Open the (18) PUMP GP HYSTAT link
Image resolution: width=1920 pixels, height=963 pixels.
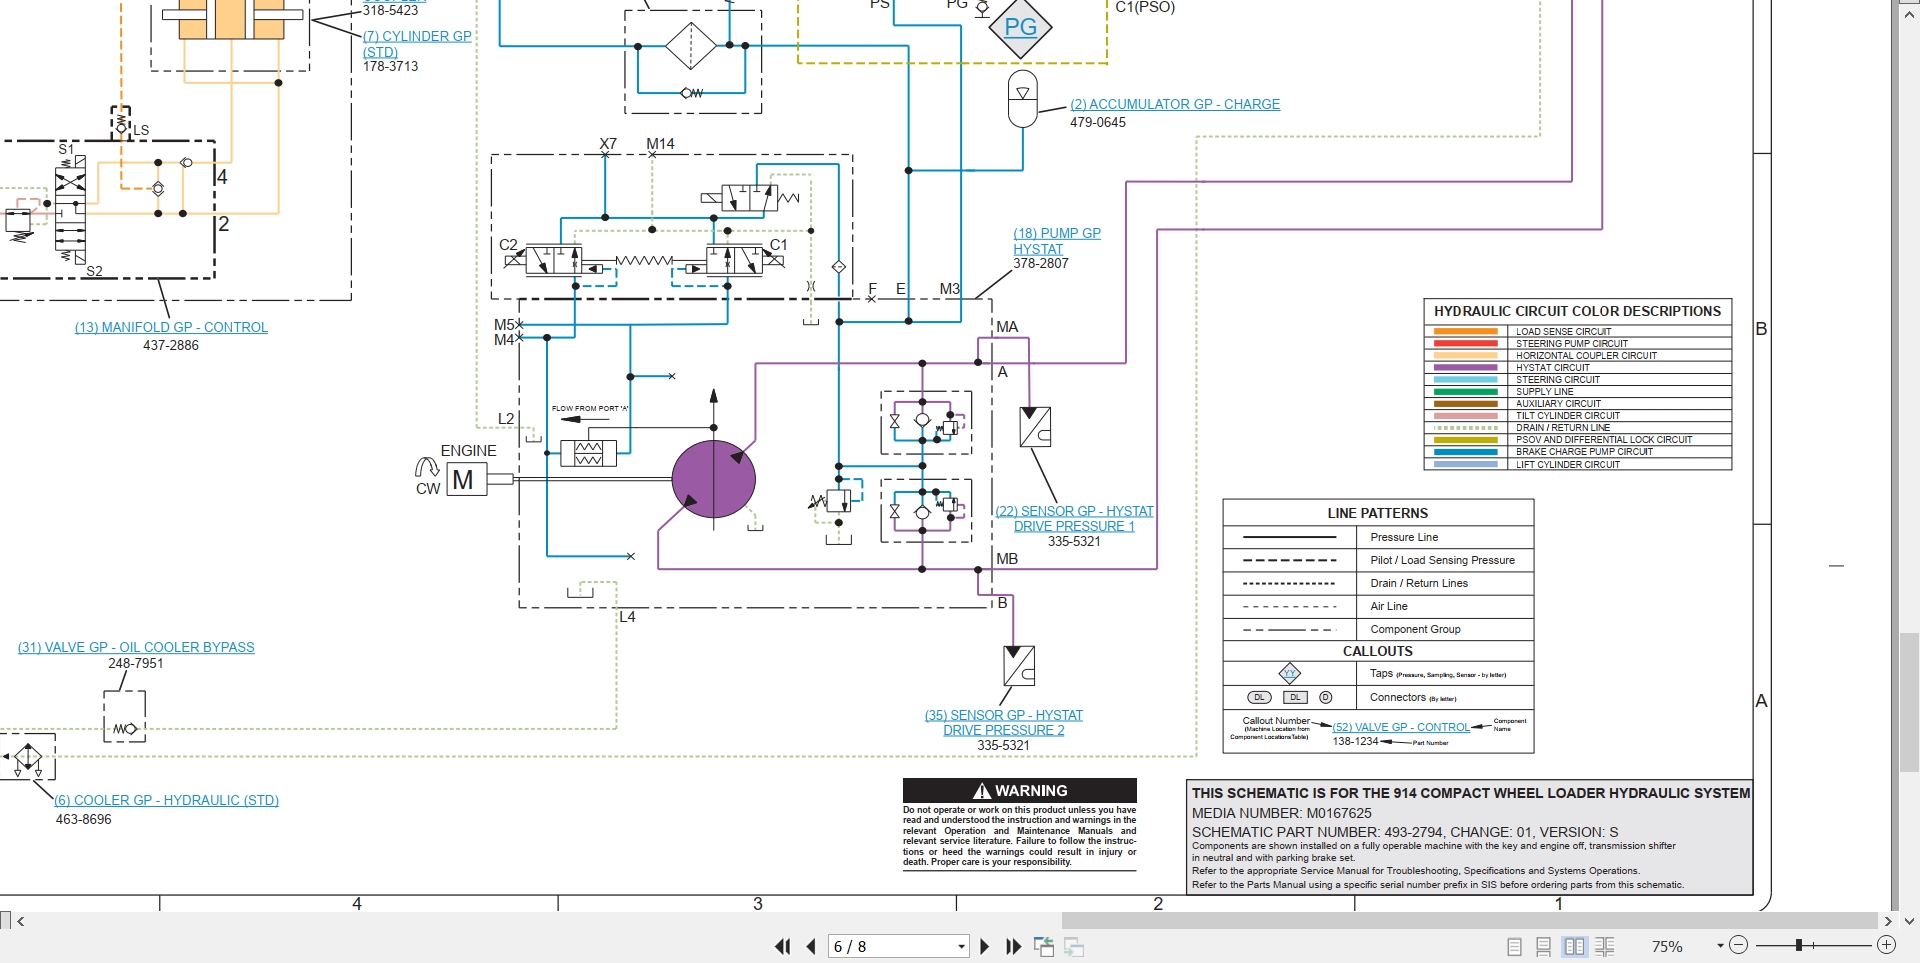coord(1057,241)
